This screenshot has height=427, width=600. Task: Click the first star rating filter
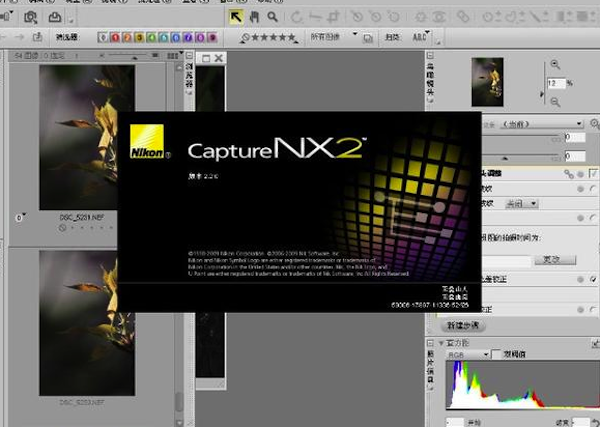click(255, 37)
